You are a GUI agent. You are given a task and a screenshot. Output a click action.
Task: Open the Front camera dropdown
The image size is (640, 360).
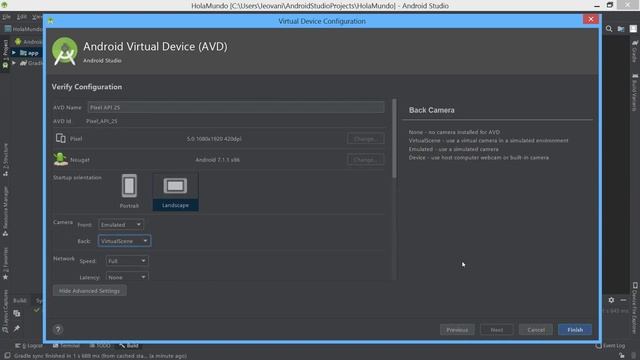pos(121,224)
